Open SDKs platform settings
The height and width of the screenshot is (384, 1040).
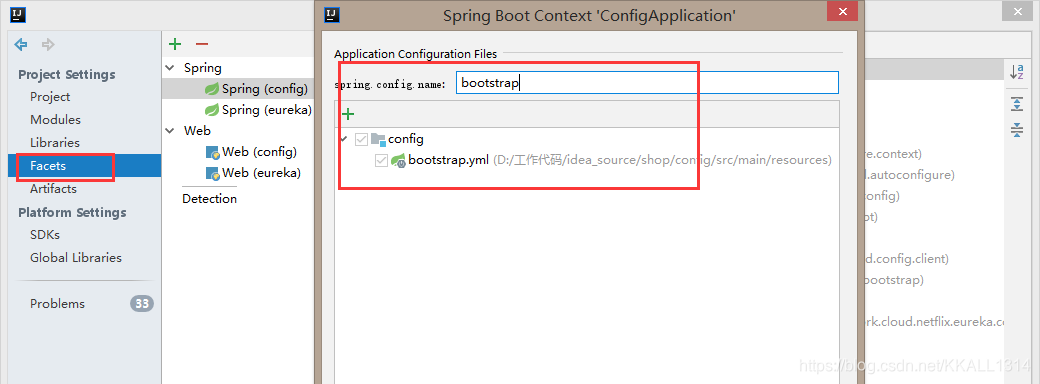(x=44, y=235)
